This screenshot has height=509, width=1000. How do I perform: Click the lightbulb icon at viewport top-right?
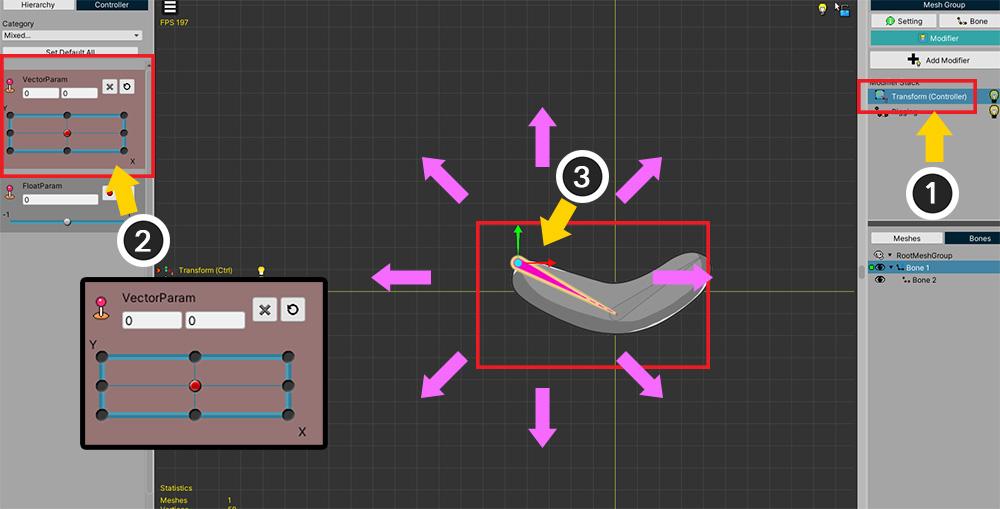822,8
